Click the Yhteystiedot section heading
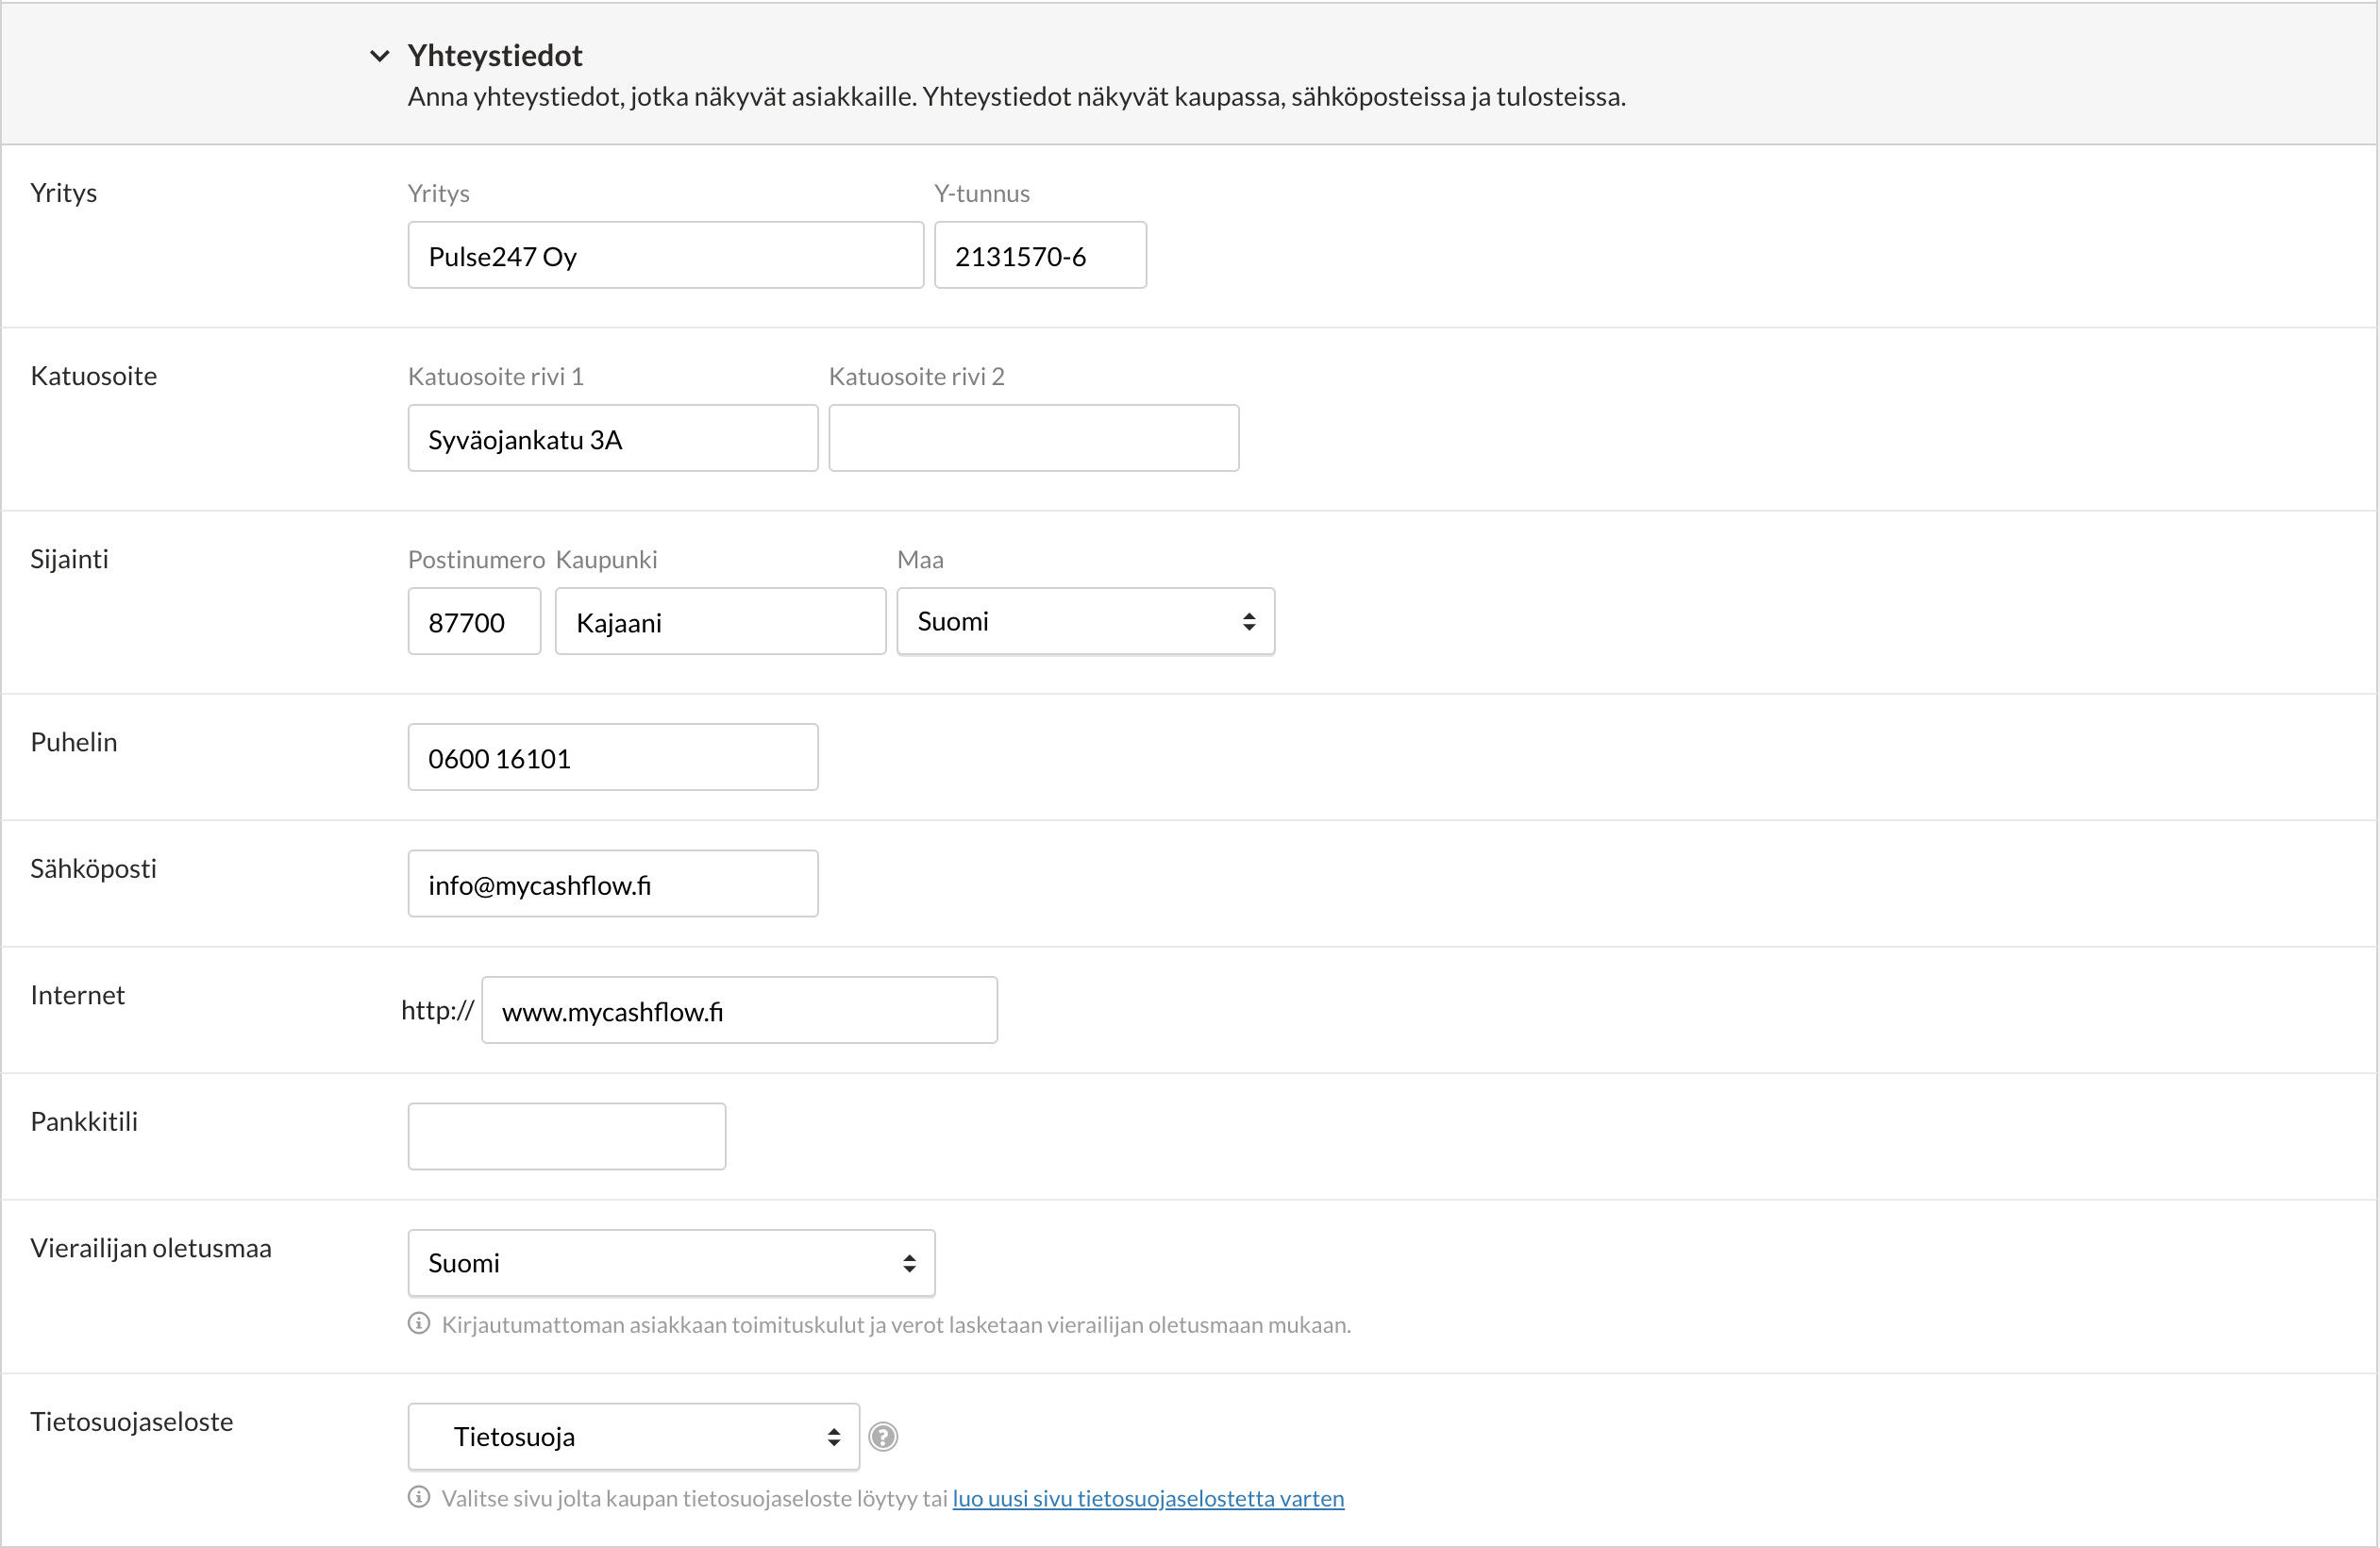 (x=494, y=56)
